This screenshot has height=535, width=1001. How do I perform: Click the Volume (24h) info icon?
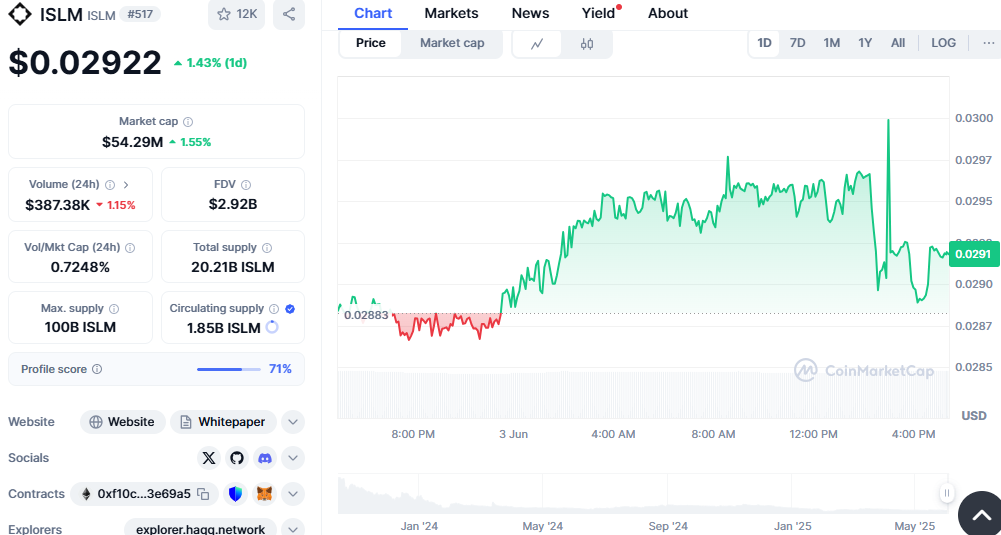coord(110,185)
